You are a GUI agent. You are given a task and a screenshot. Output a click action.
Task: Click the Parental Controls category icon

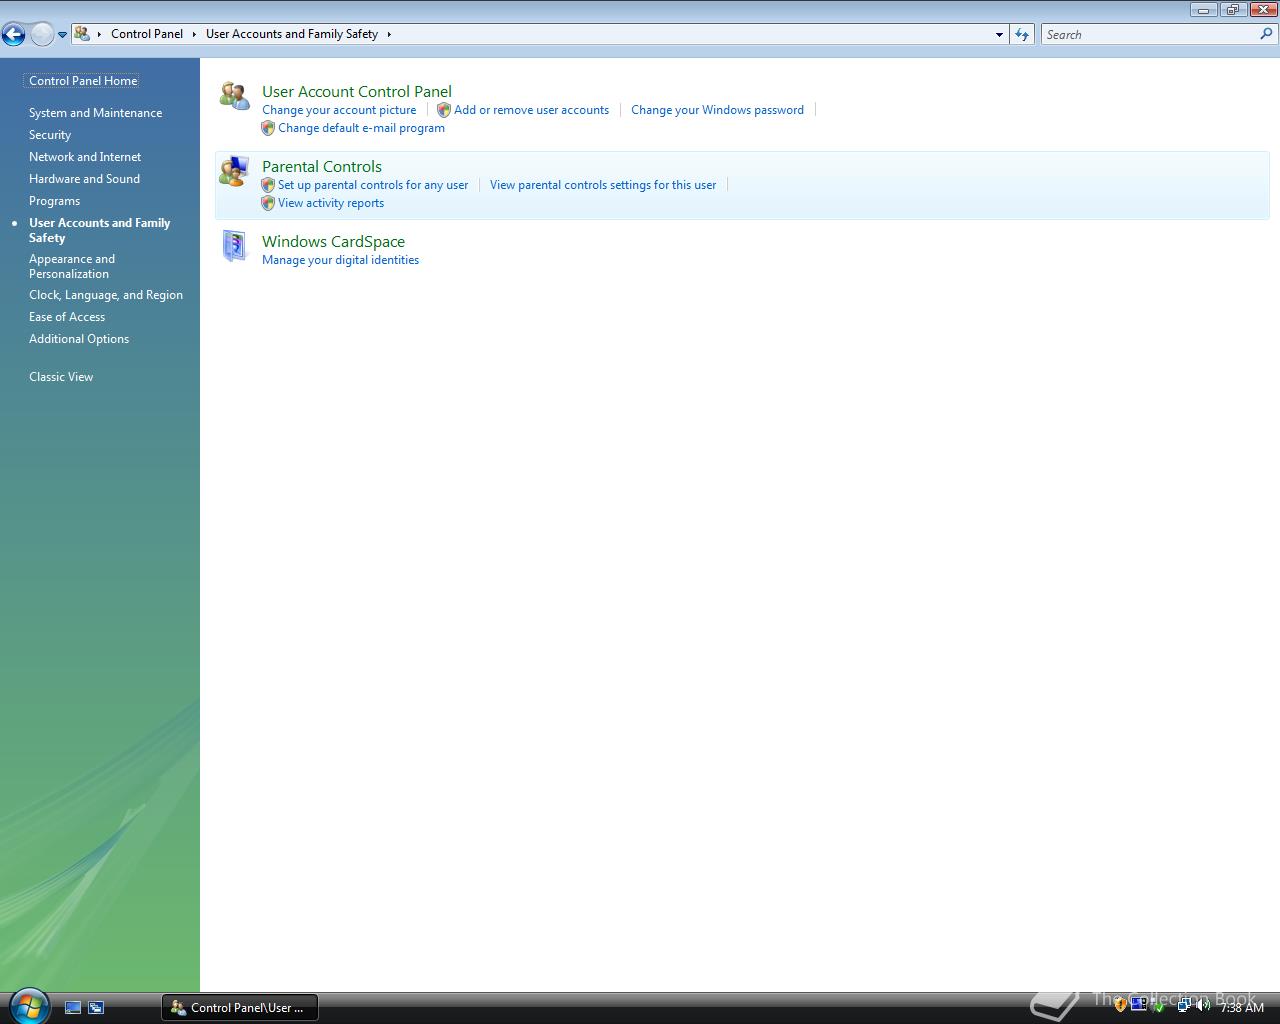pyautogui.click(x=234, y=171)
